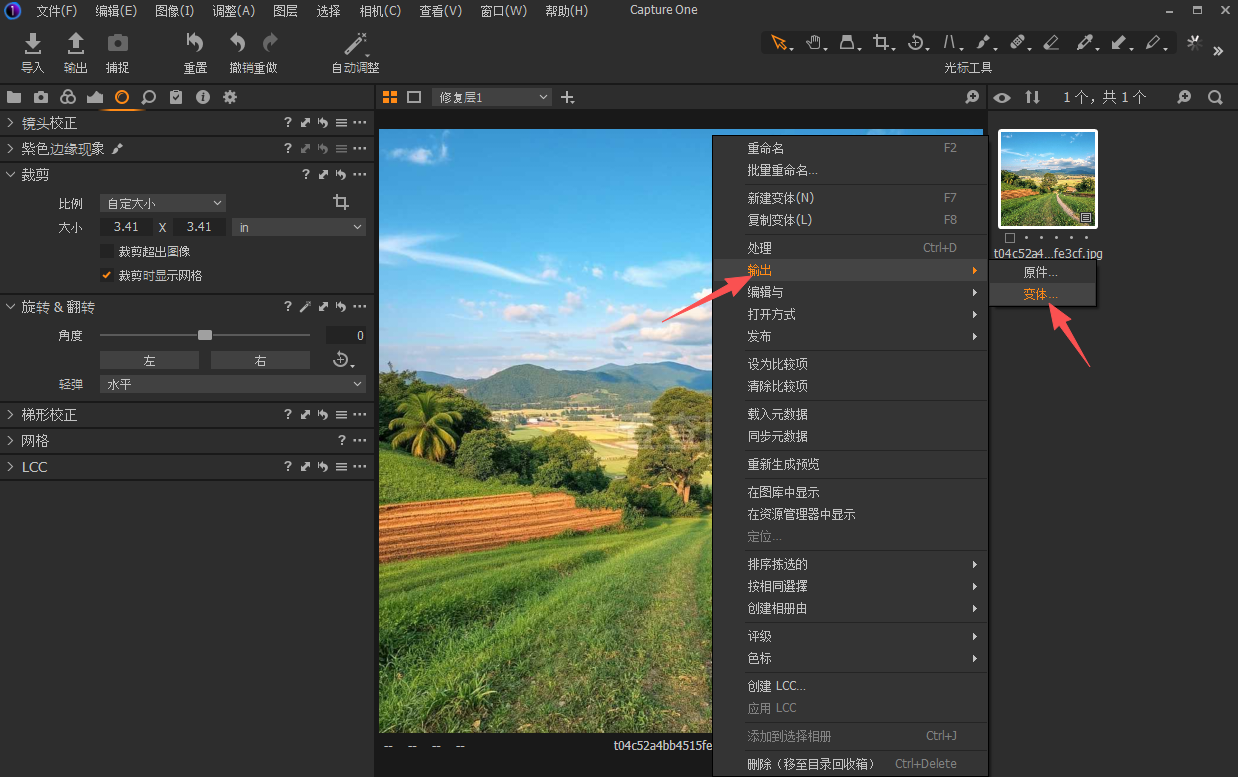Viewport: 1238px width, 777px height.
Task: Select the annotation pencil tool
Action: (1154, 43)
